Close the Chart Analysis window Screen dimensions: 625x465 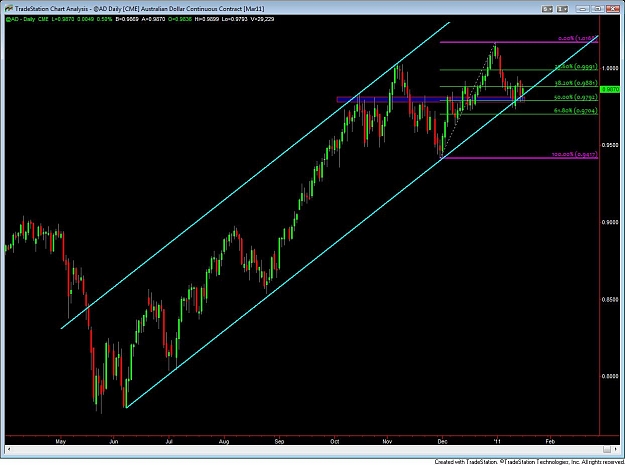tap(612, 9)
